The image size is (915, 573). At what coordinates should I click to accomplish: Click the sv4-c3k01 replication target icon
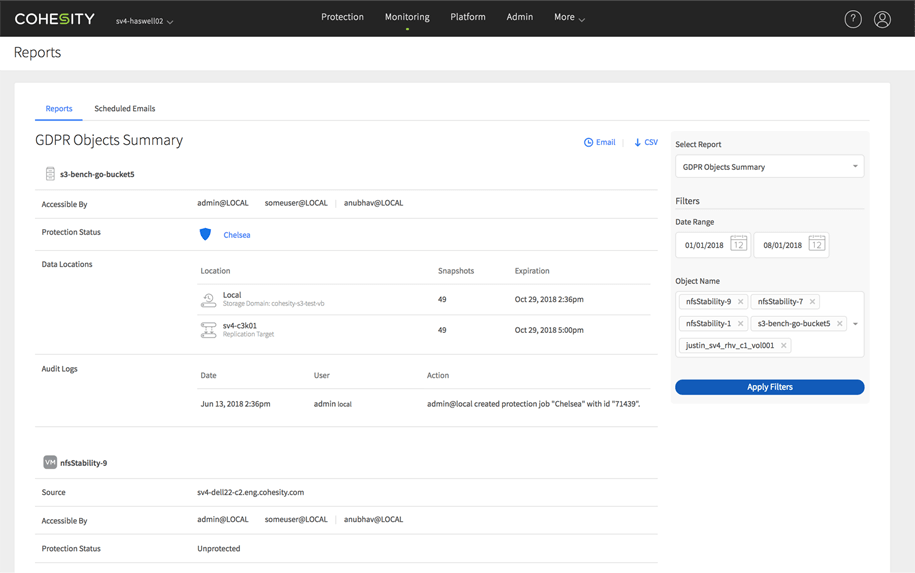tap(208, 330)
